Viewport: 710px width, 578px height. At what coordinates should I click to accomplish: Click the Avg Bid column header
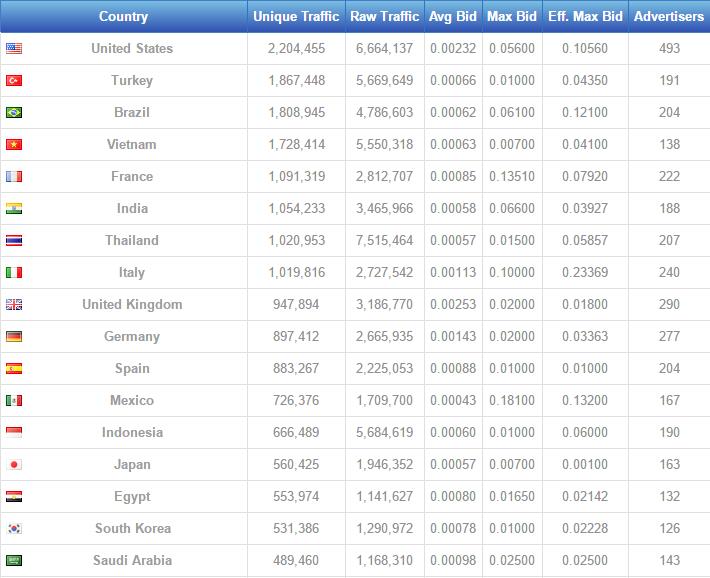pos(452,16)
